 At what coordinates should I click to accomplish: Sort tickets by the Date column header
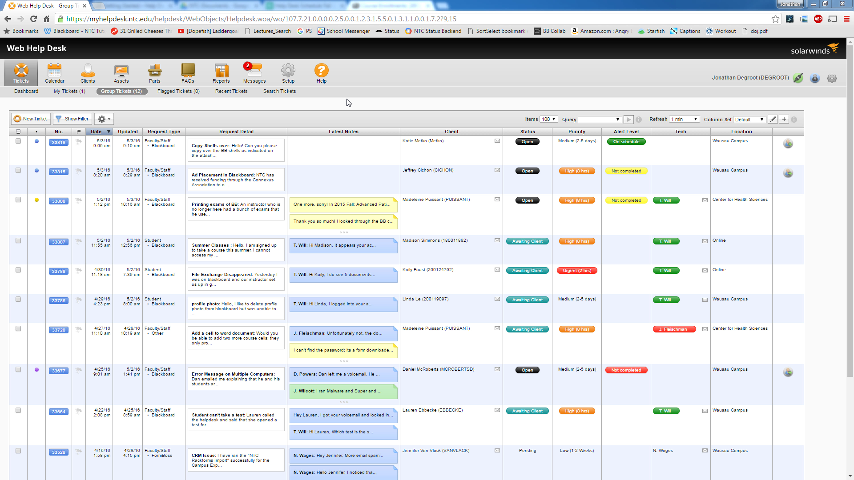tap(99, 131)
